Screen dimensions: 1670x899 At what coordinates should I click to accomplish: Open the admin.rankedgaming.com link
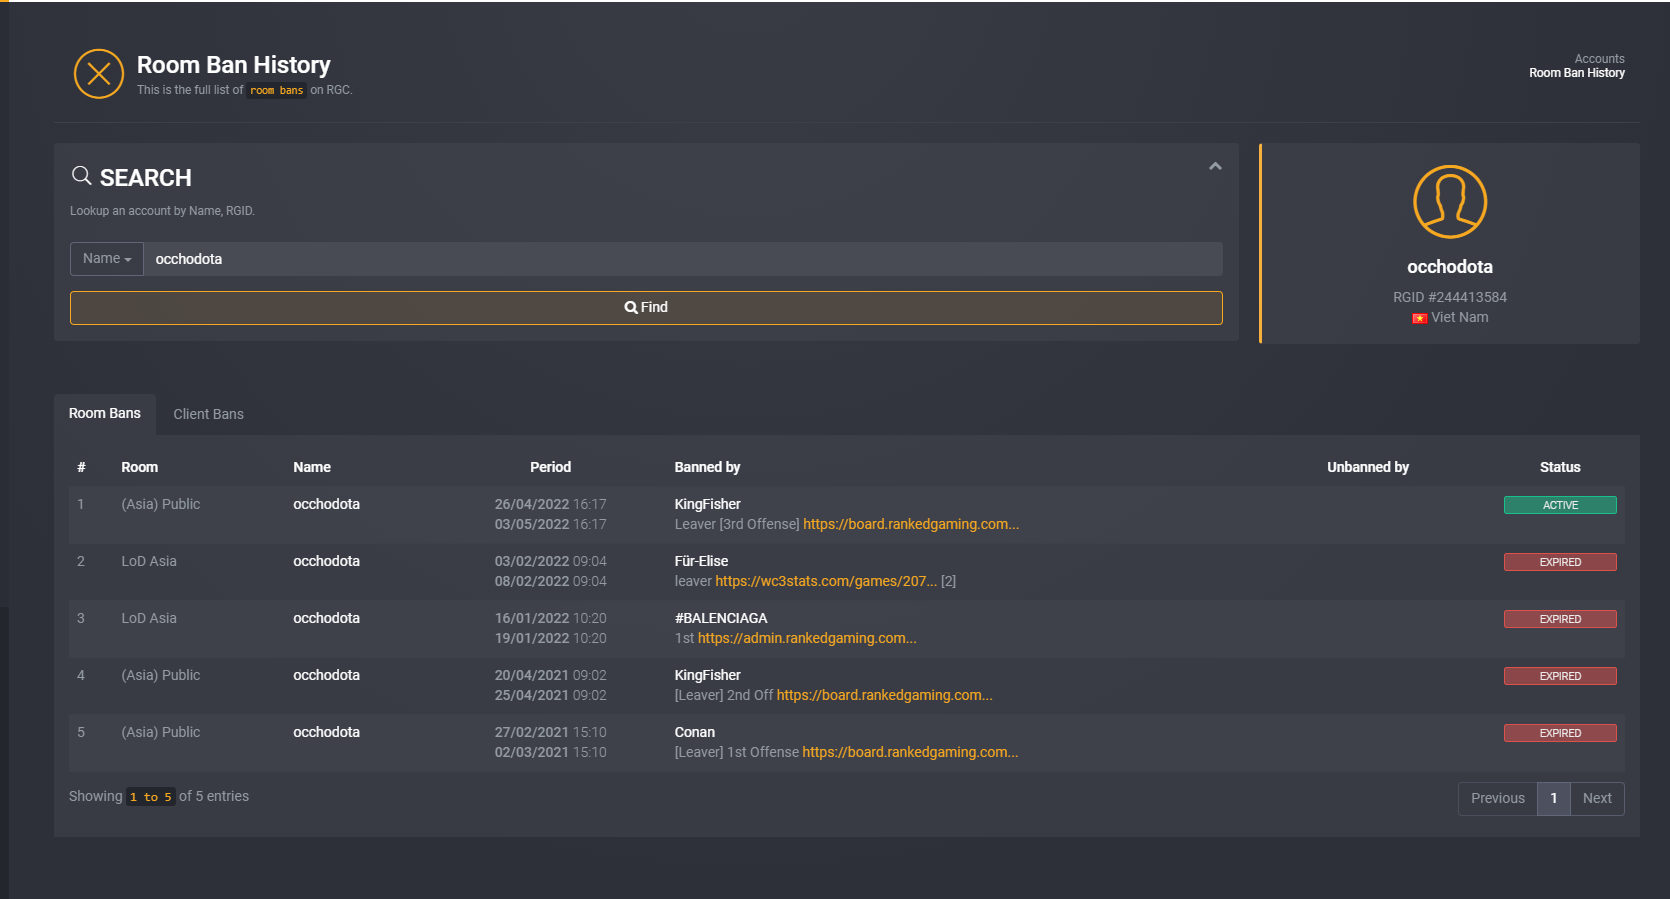click(x=807, y=638)
